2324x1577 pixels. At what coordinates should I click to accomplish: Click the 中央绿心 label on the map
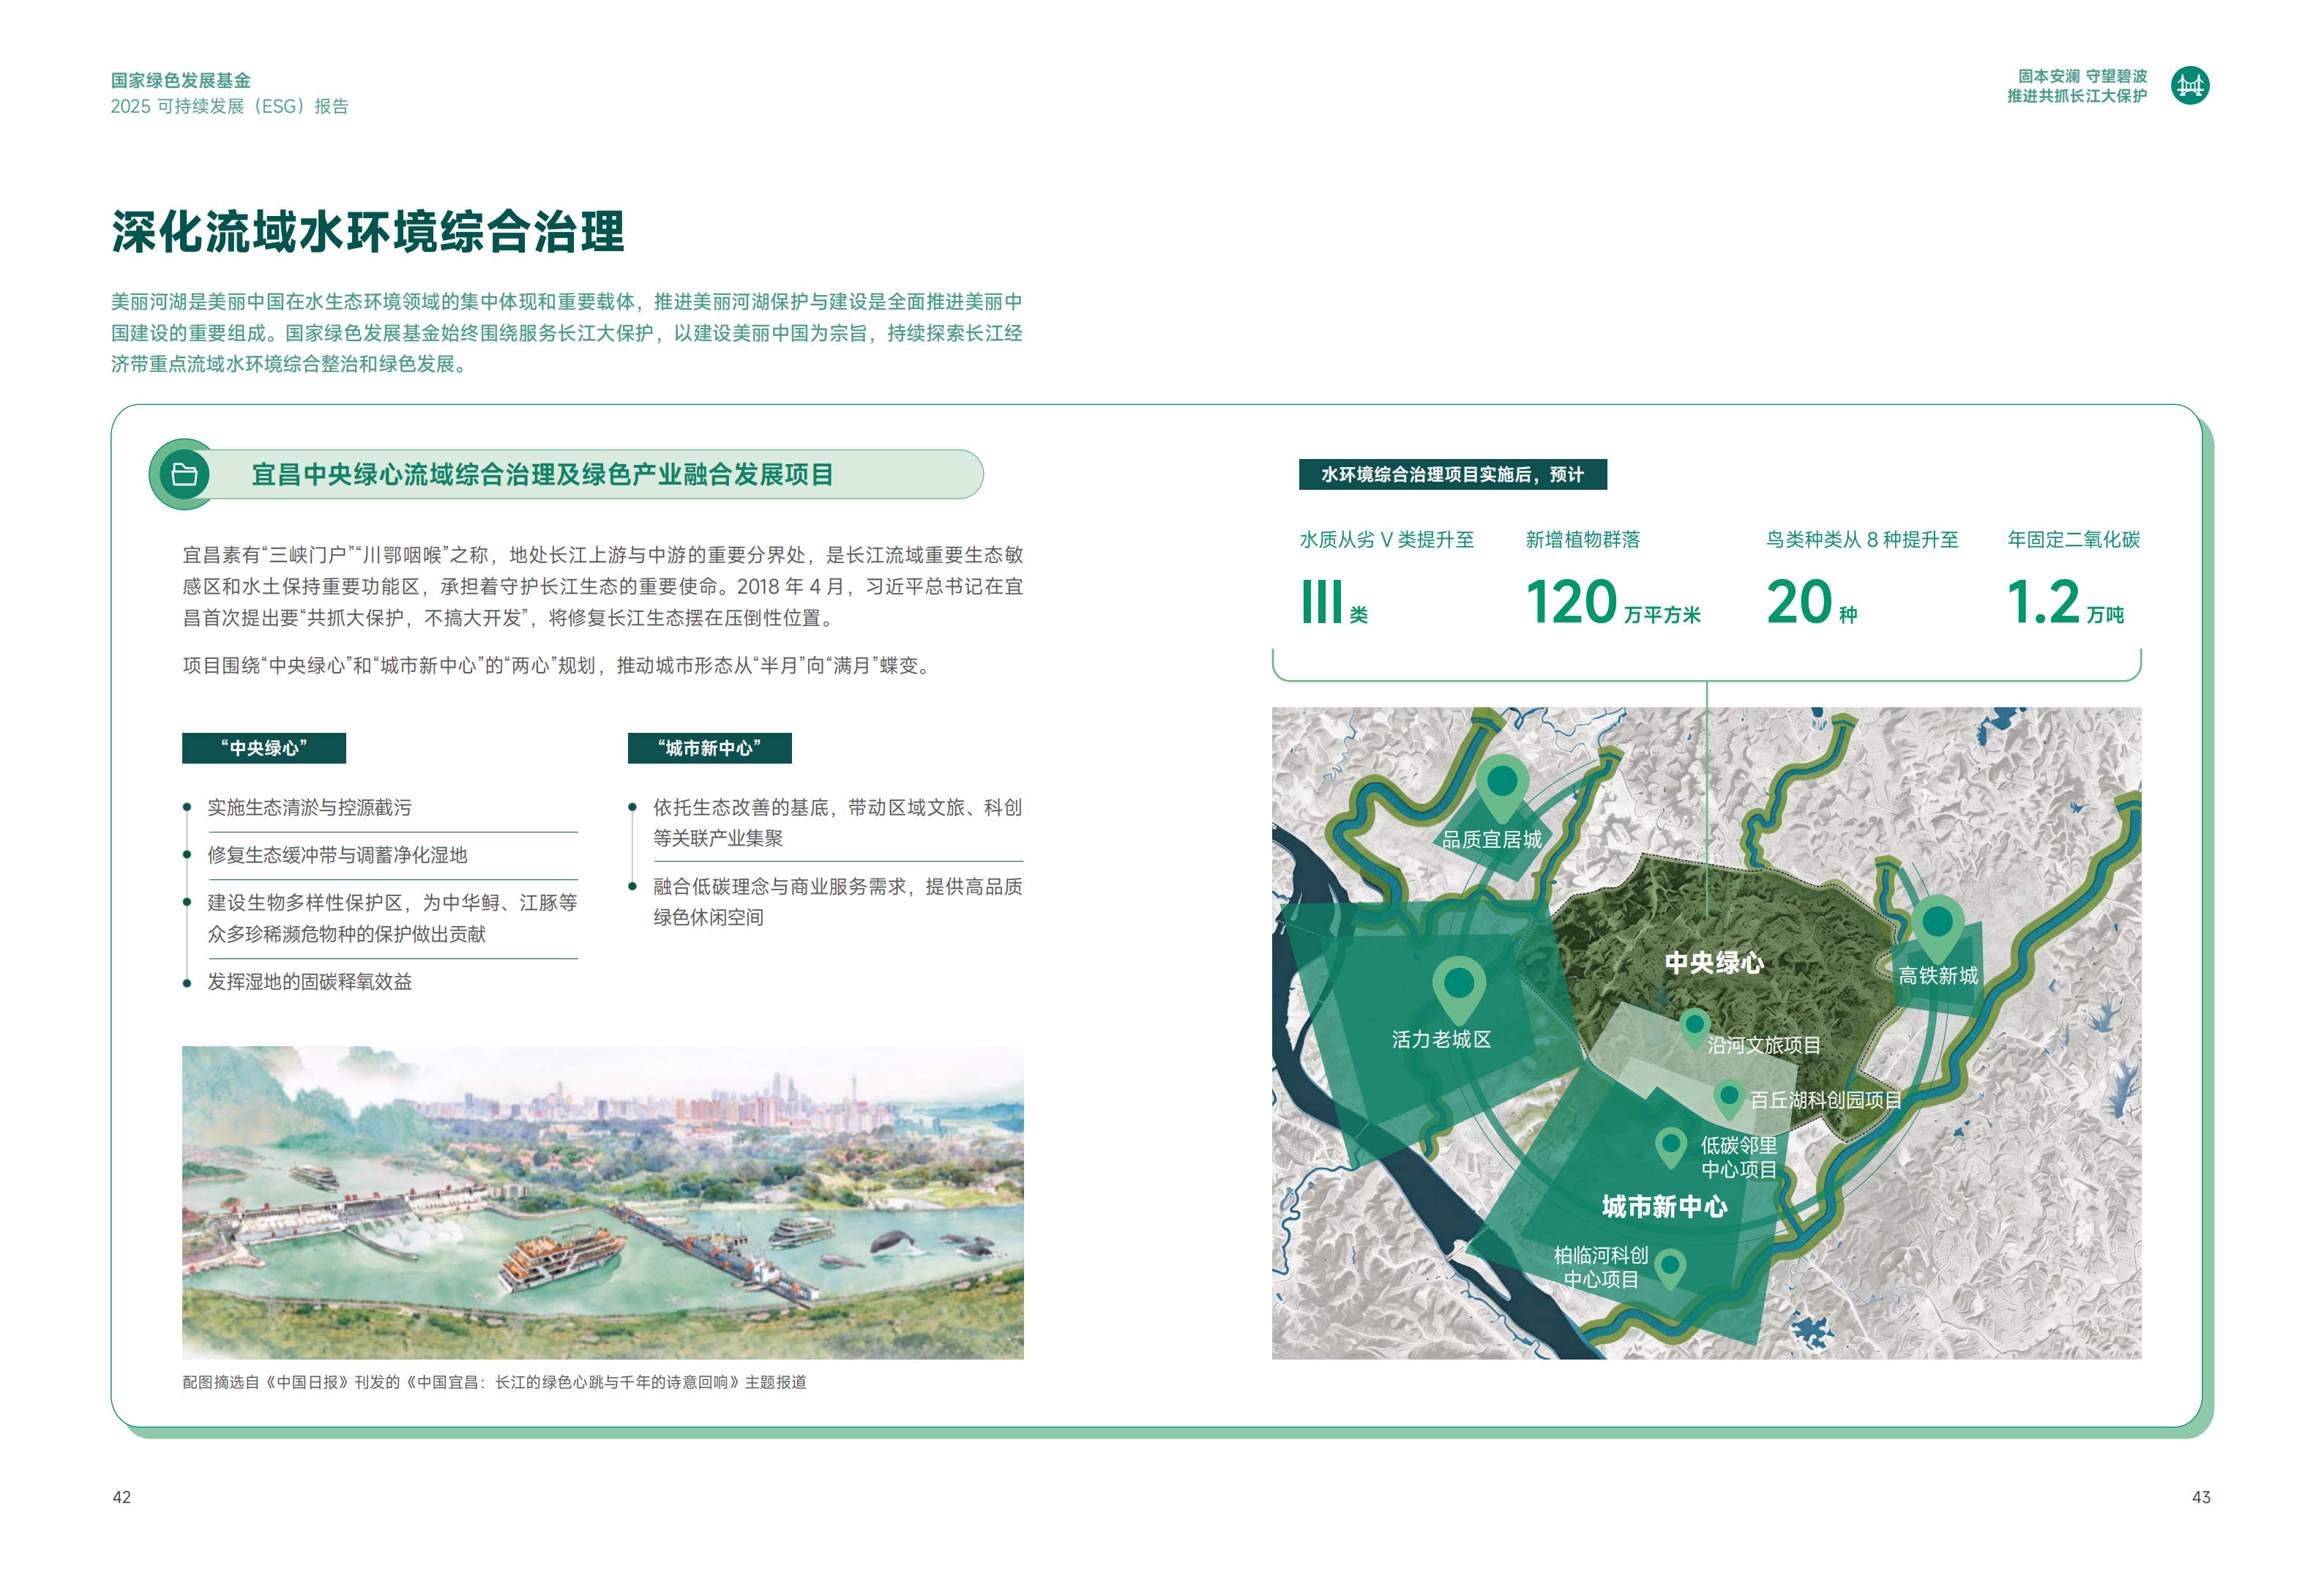[1714, 963]
